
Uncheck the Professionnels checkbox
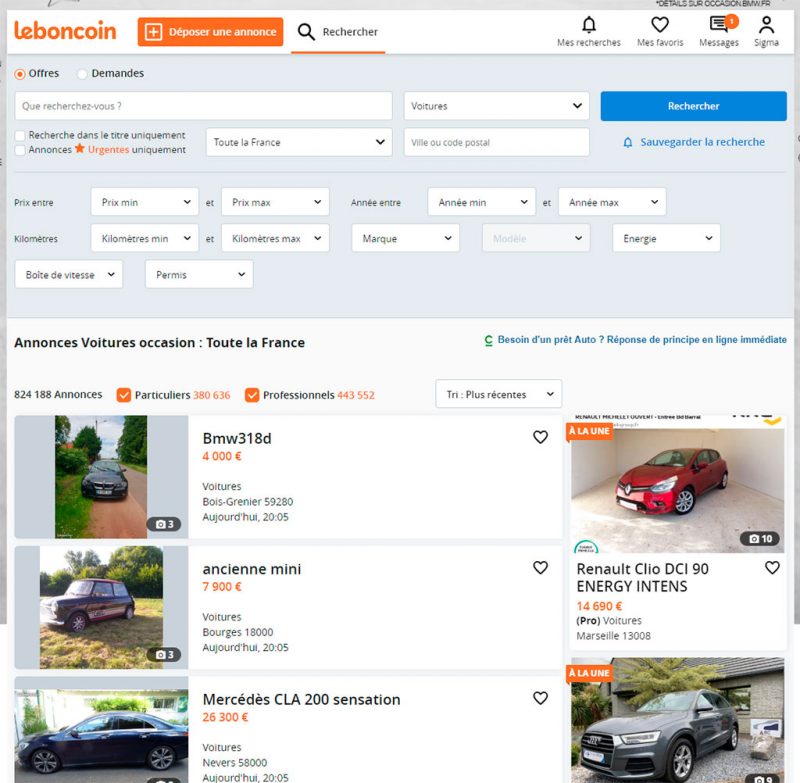point(252,395)
